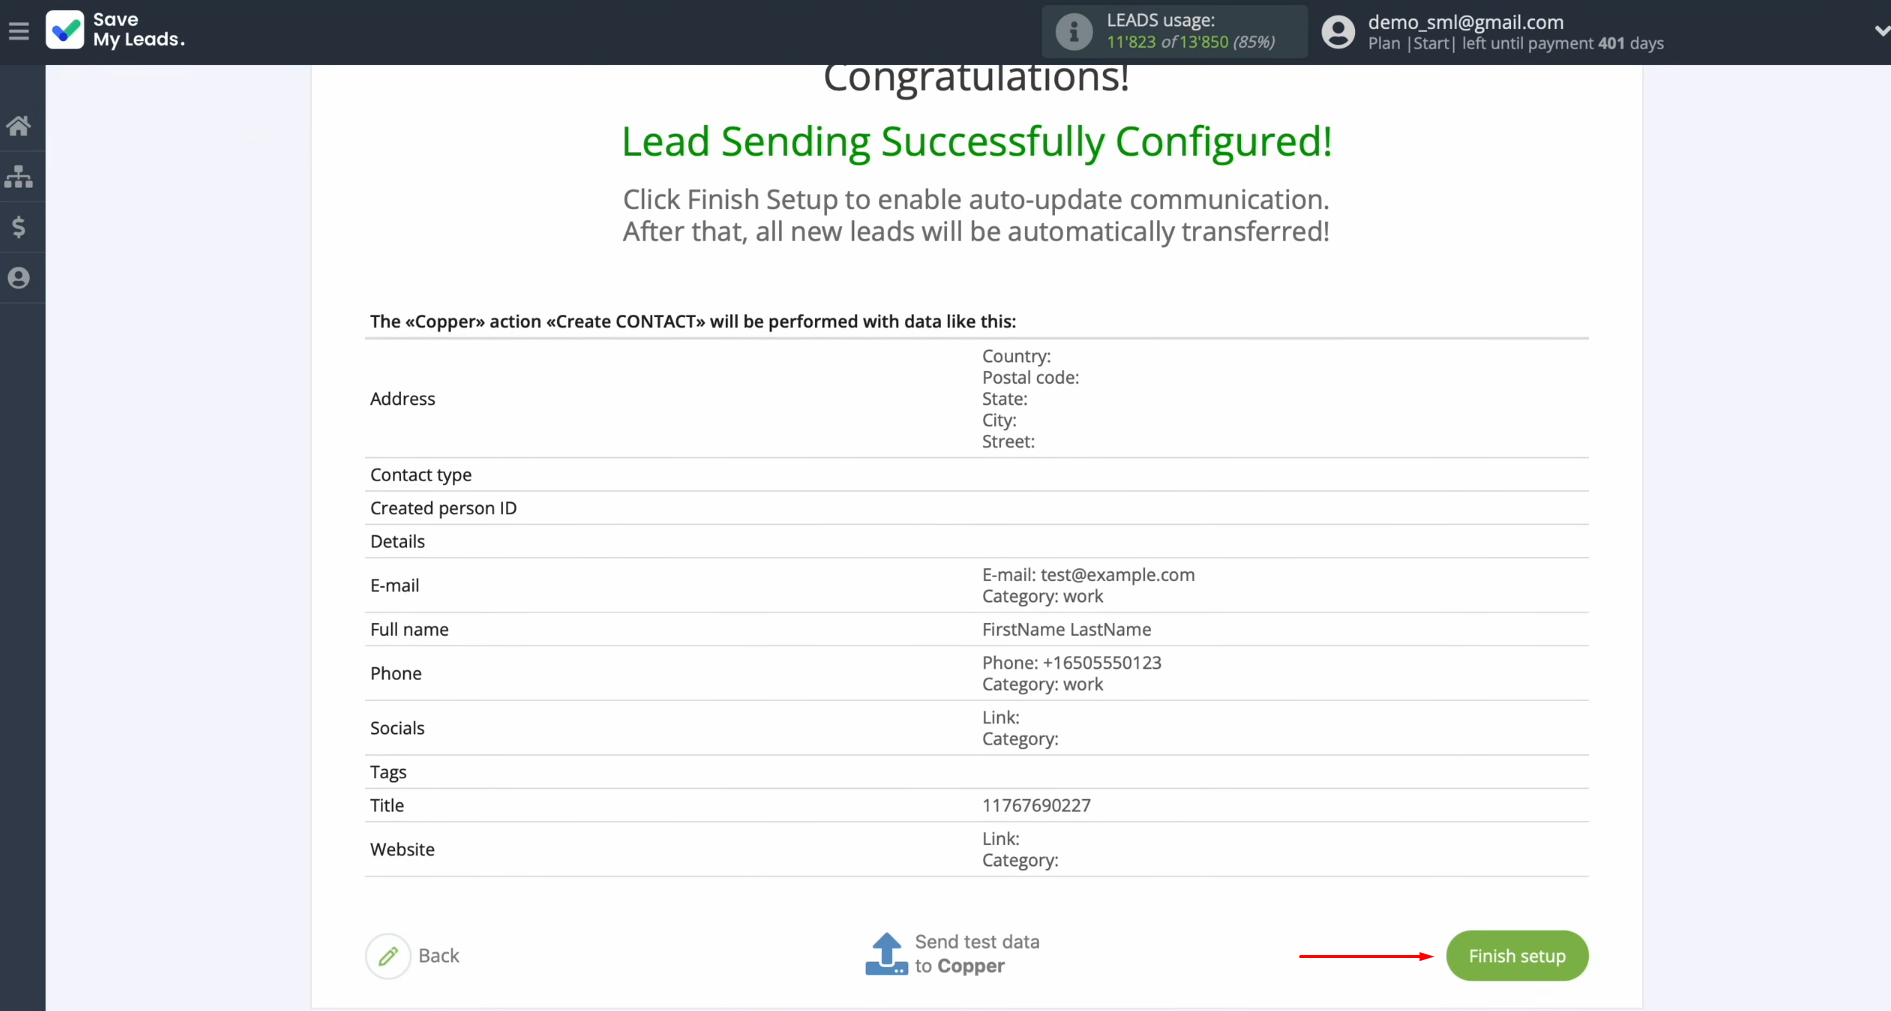Image resolution: width=1891 pixels, height=1011 pixels.
Task: Click the Back pencil icon
Action: (388, 956)
